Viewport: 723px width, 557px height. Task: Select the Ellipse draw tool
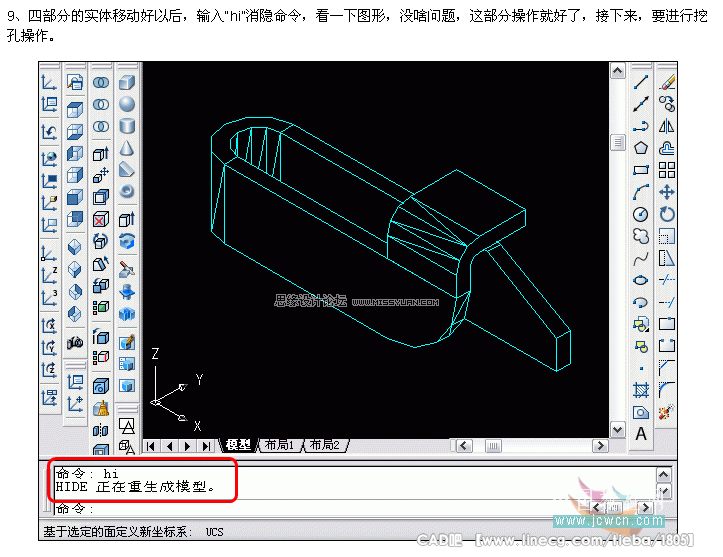[641, 280]
